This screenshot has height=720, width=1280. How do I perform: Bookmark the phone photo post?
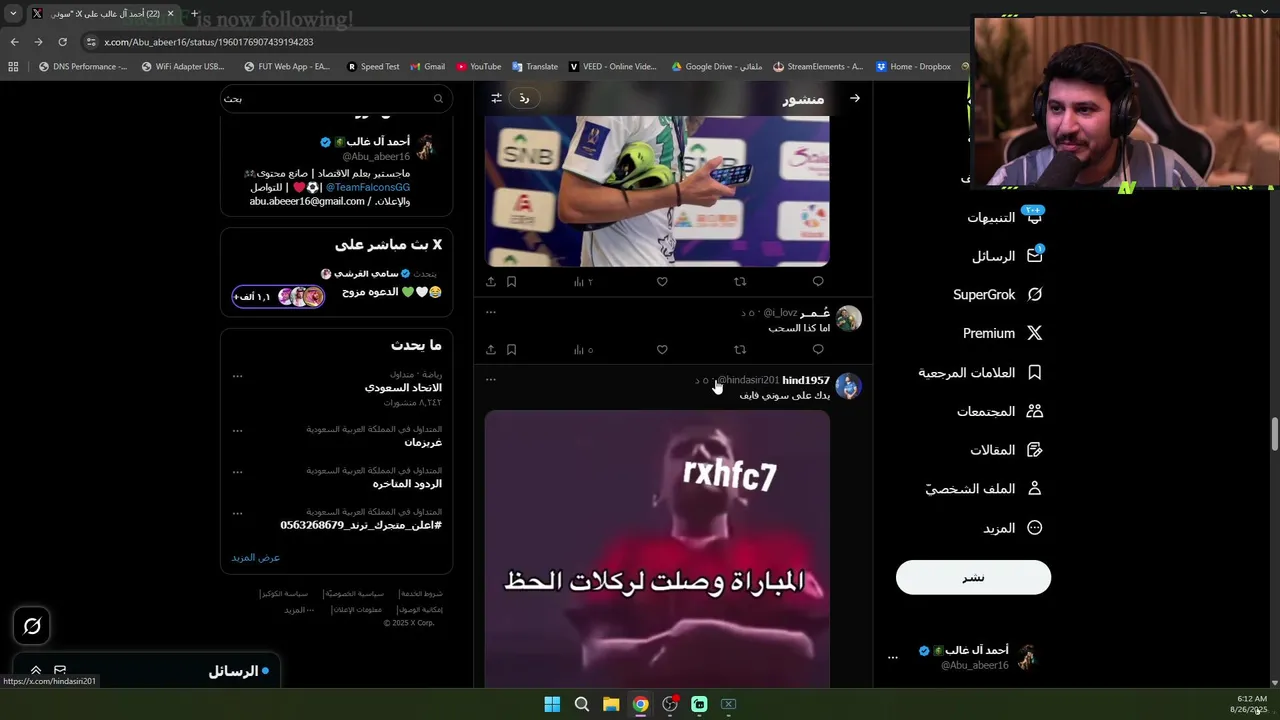point(511,282)
